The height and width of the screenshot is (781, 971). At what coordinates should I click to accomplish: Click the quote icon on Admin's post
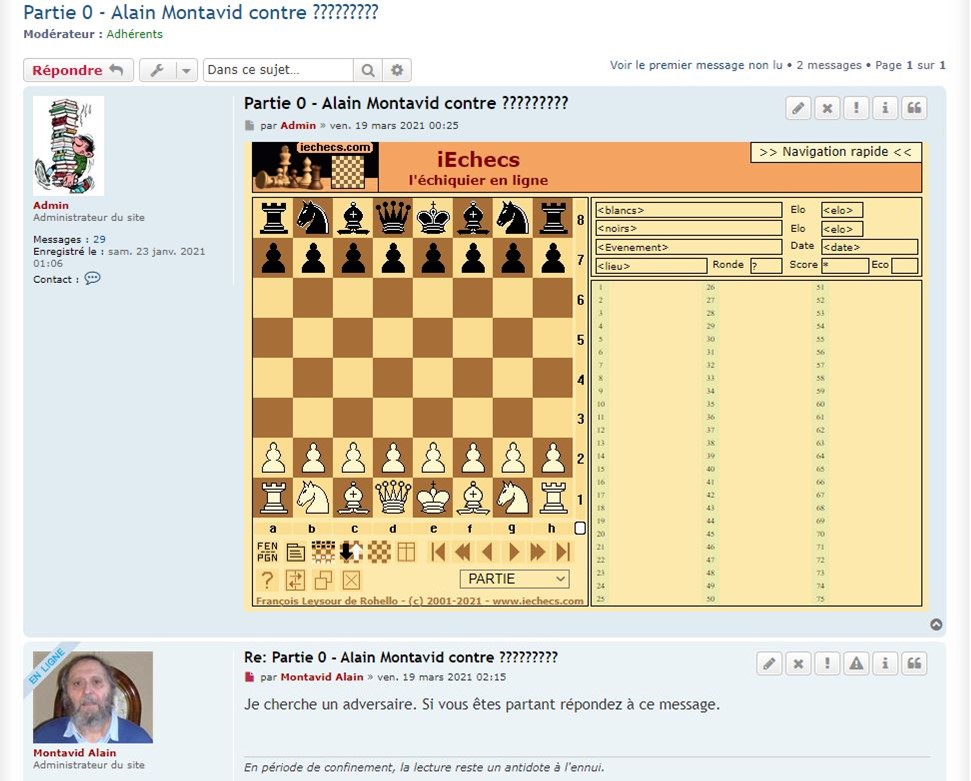pos(914,108)
